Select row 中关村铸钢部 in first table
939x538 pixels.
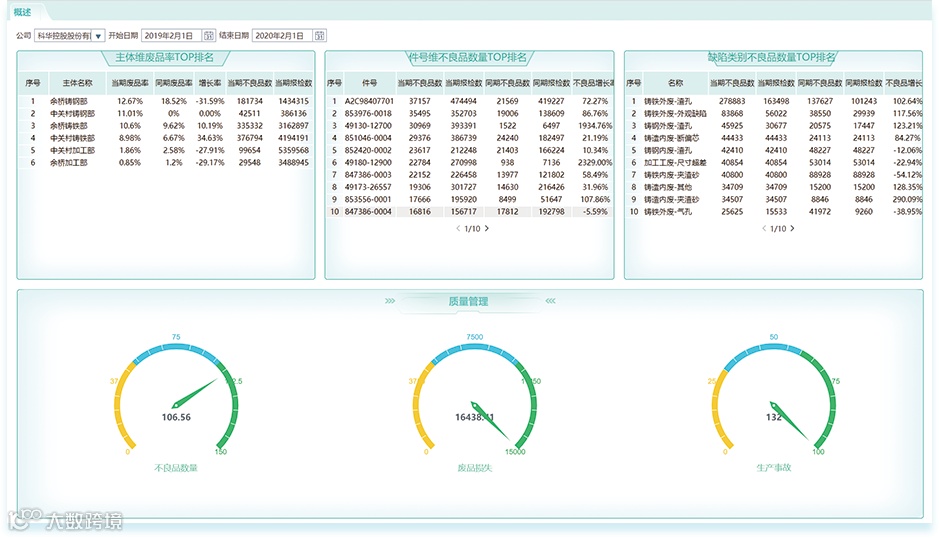[166, 113]
